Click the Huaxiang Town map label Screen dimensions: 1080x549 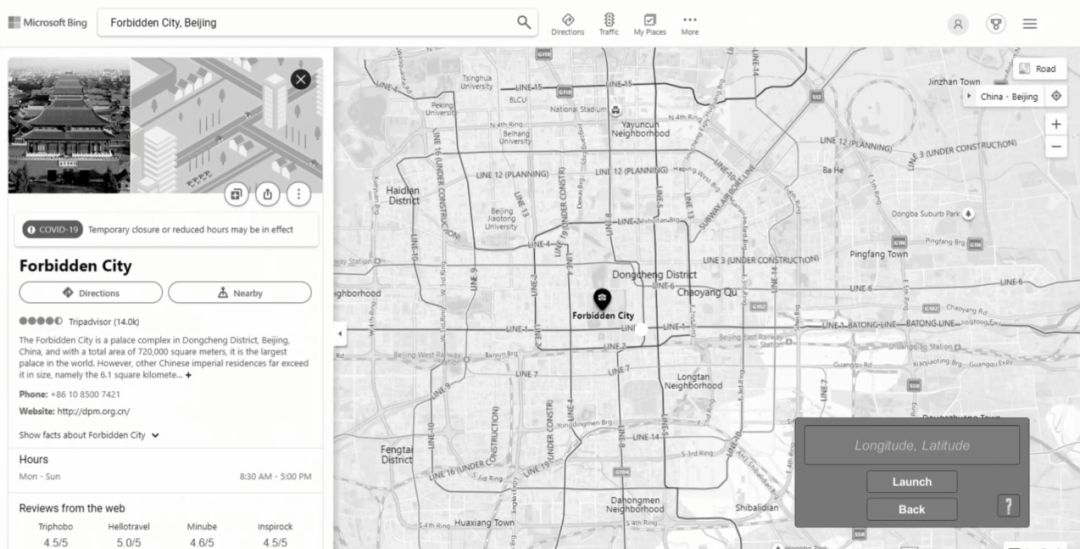click(x=484, y=523)
